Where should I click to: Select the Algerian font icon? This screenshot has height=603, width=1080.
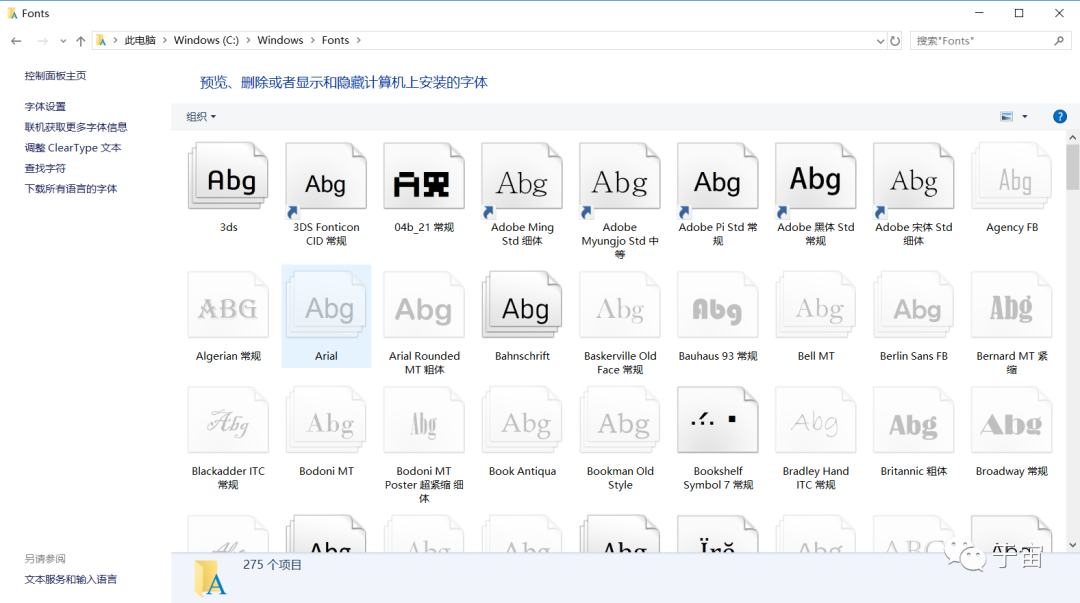228,305
